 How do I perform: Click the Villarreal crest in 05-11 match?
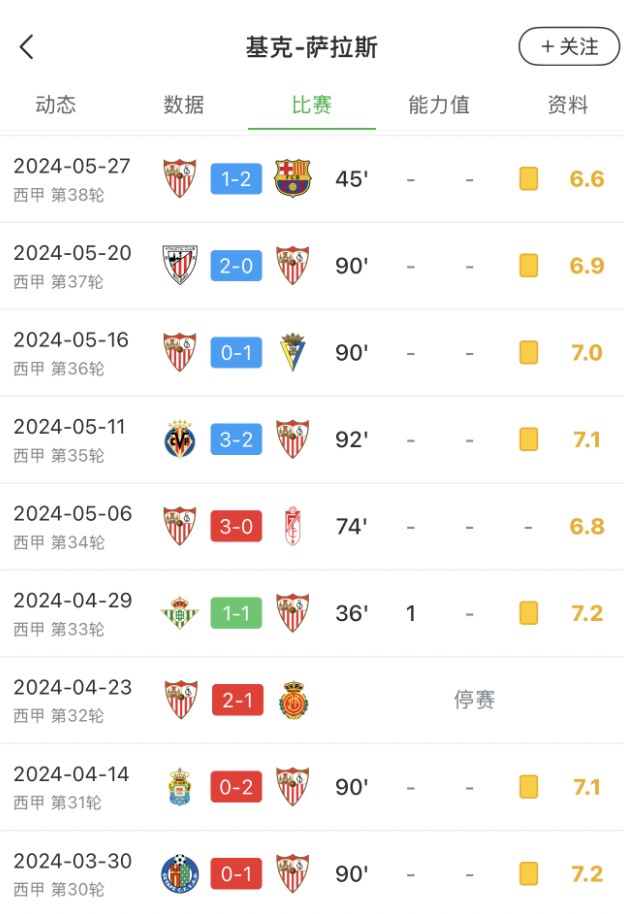180,440
